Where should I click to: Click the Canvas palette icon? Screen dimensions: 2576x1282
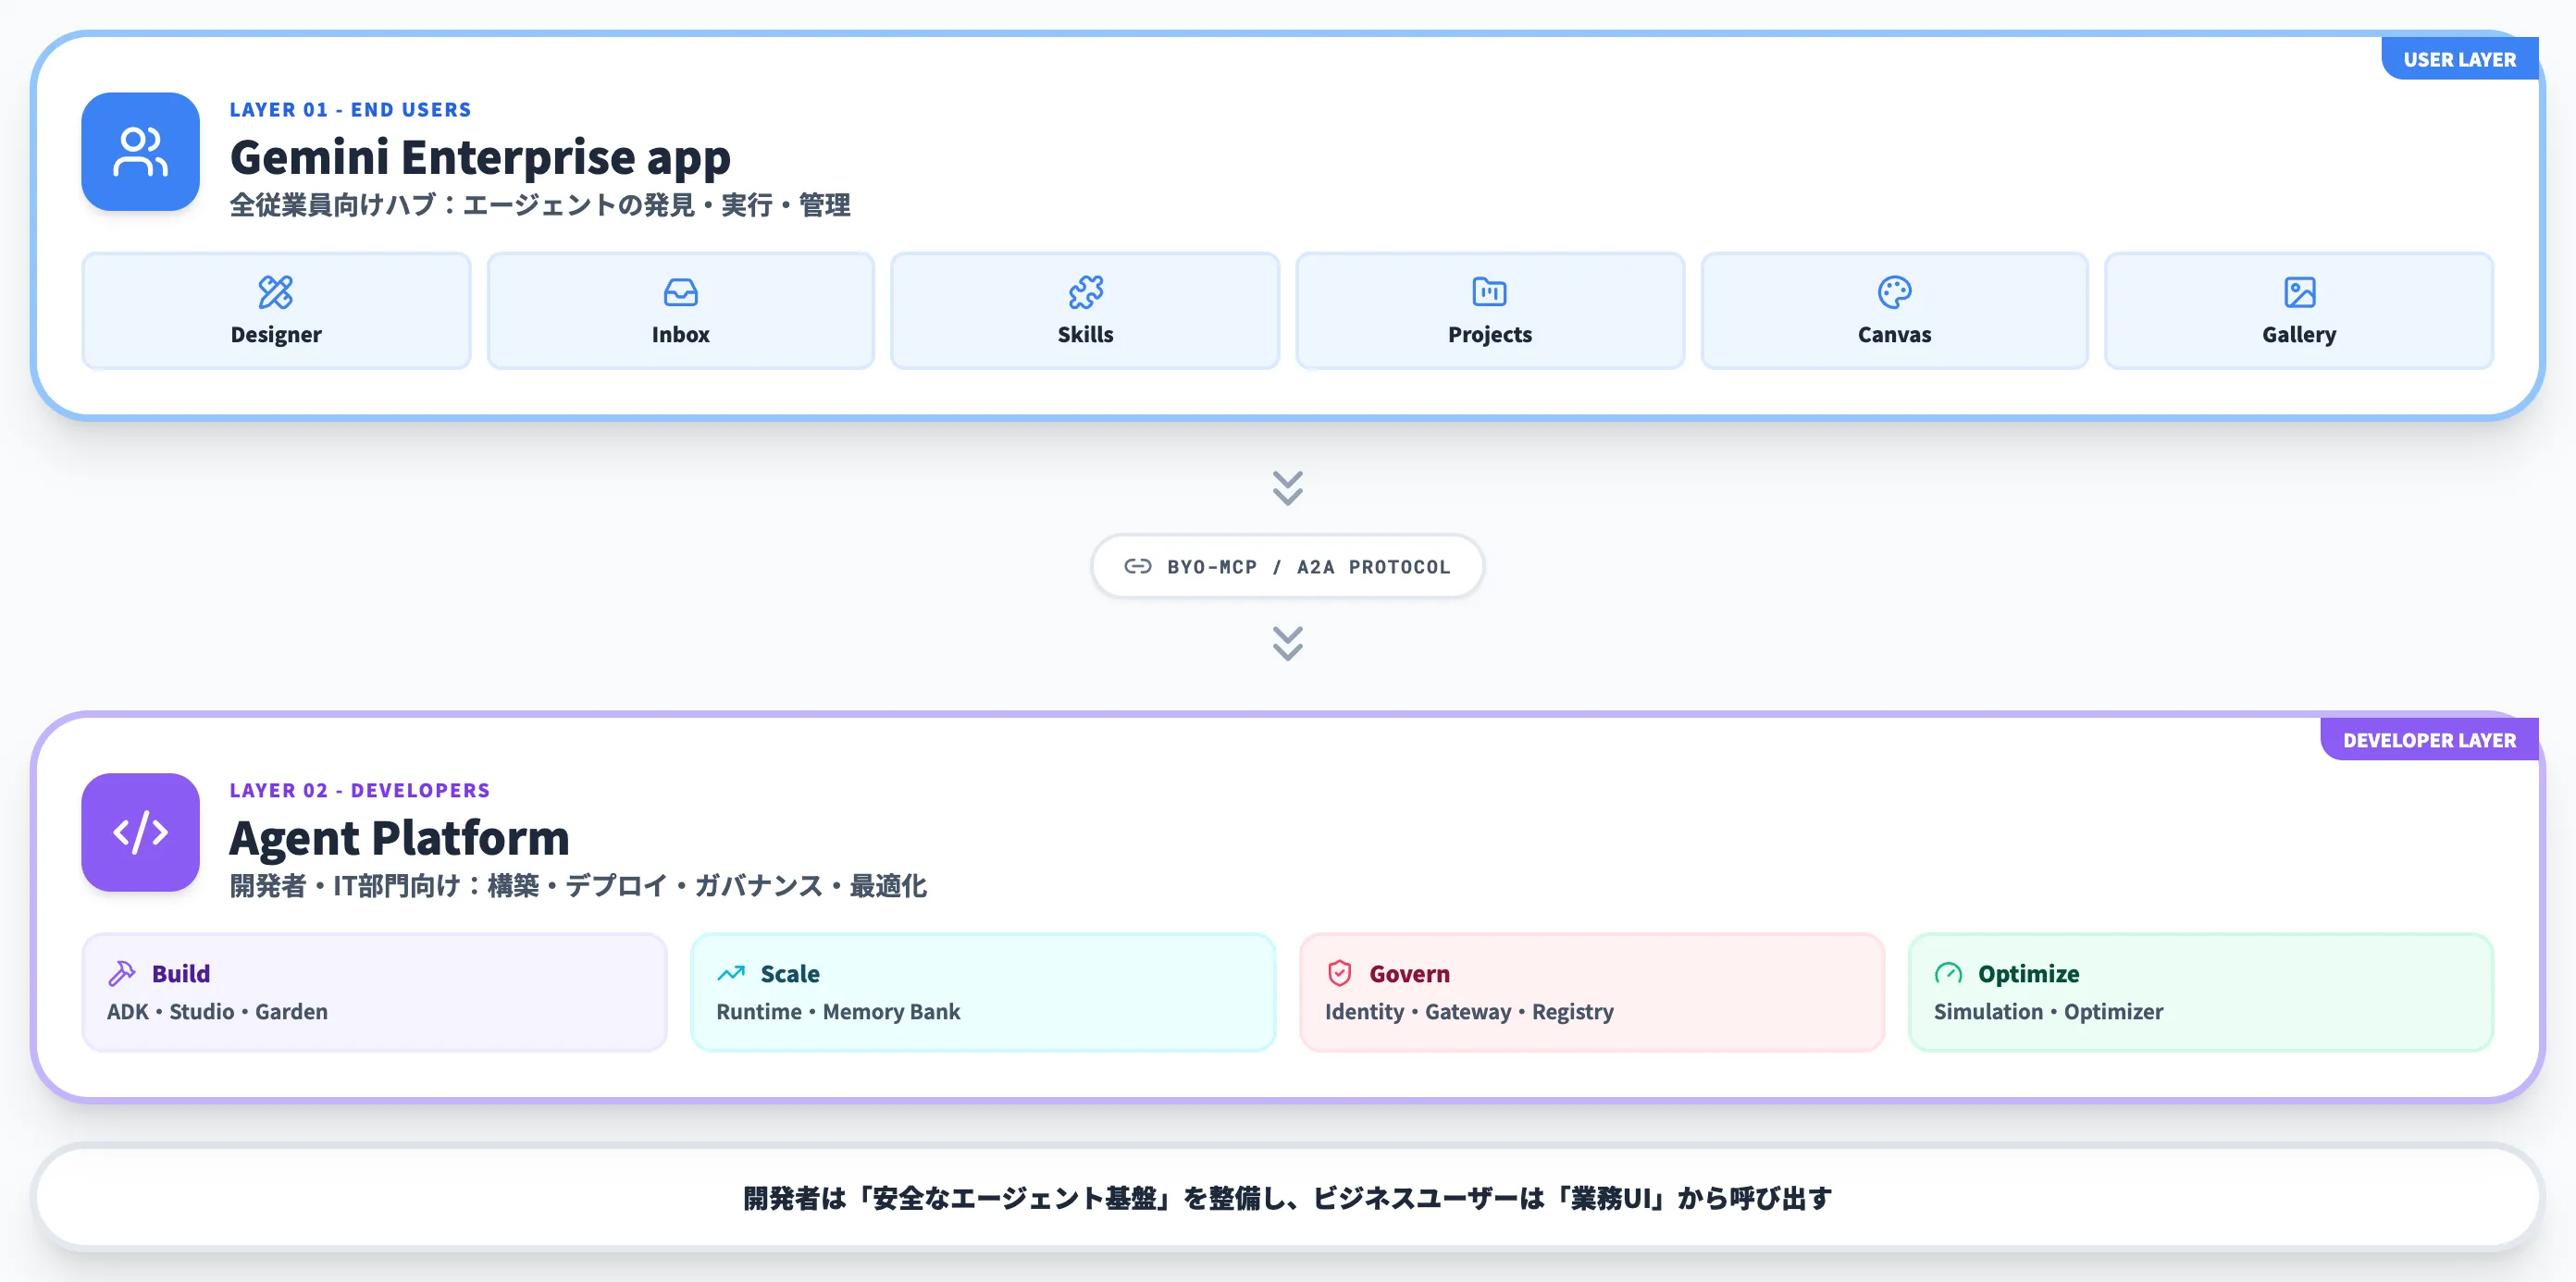point(1894,292)
